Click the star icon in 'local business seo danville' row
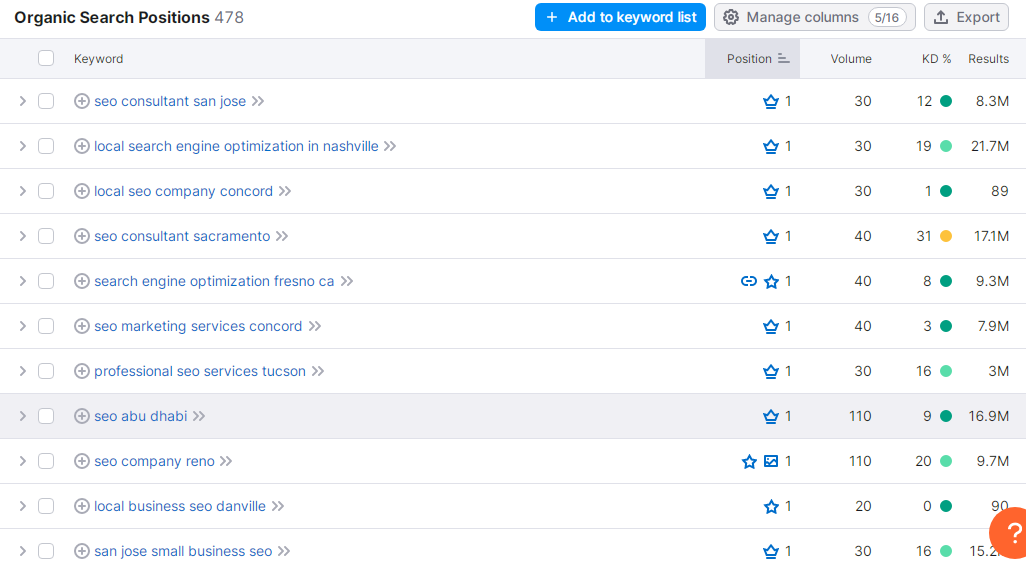 (x=771, y=506)
